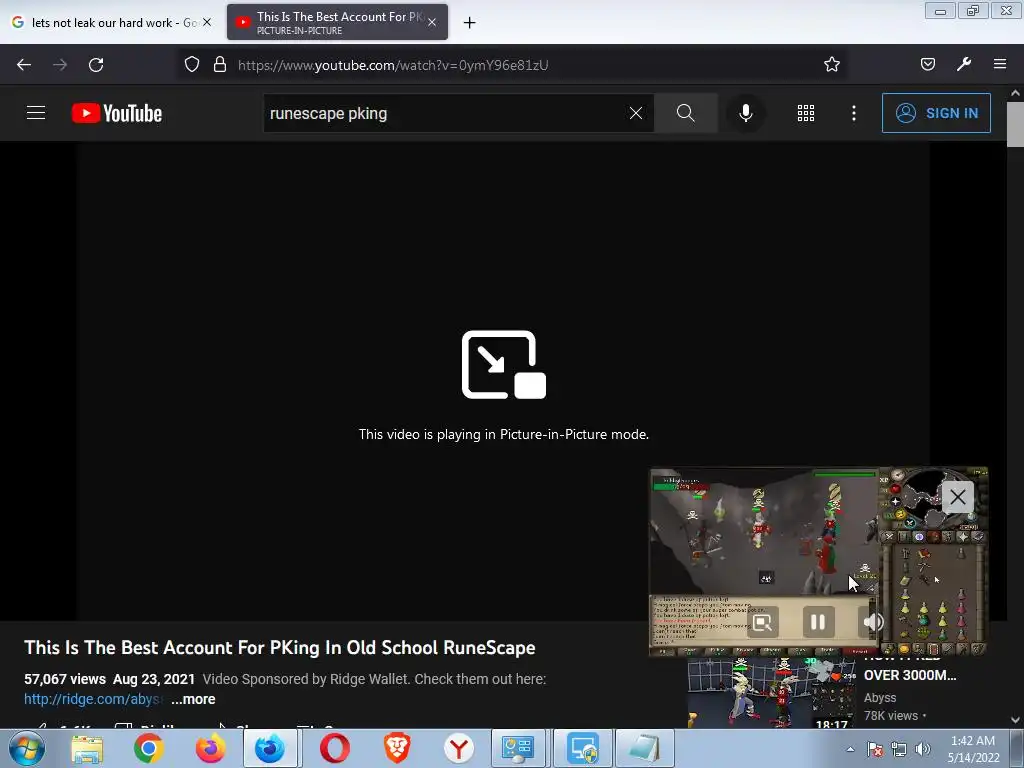This screenshot has width=1024, height=768.
Task: Return video to tab from picture-in-picture
Action: tap(762, 622)
